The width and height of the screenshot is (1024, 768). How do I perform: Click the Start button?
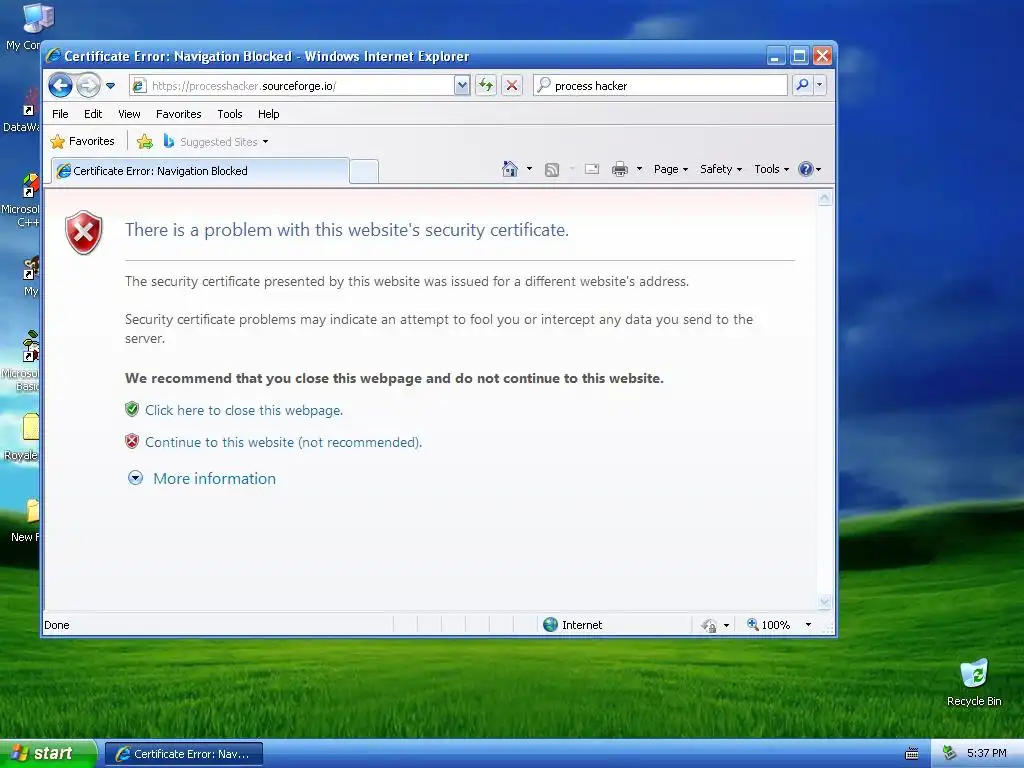48,754
